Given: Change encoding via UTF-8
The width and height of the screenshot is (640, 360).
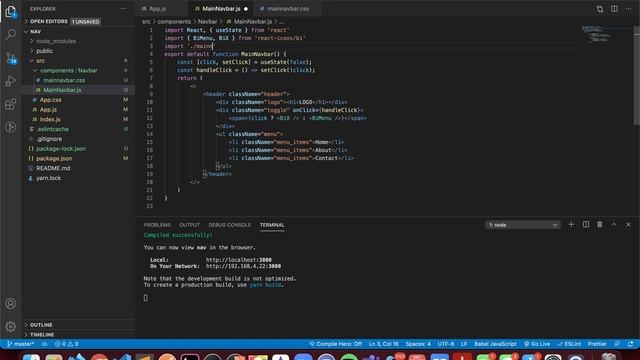Looking at the screenshot, I should 446,344.
